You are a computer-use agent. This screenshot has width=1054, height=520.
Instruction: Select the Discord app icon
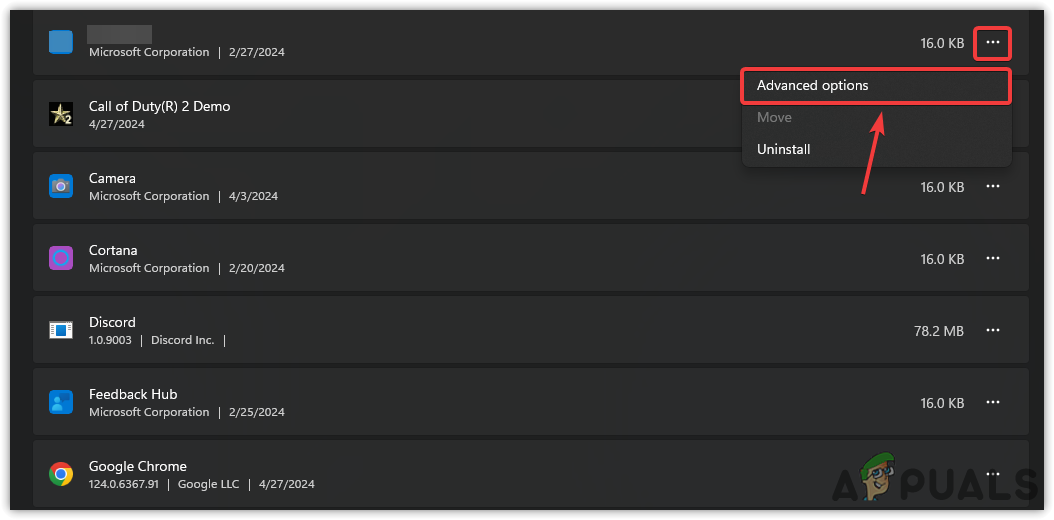[61, 330]
